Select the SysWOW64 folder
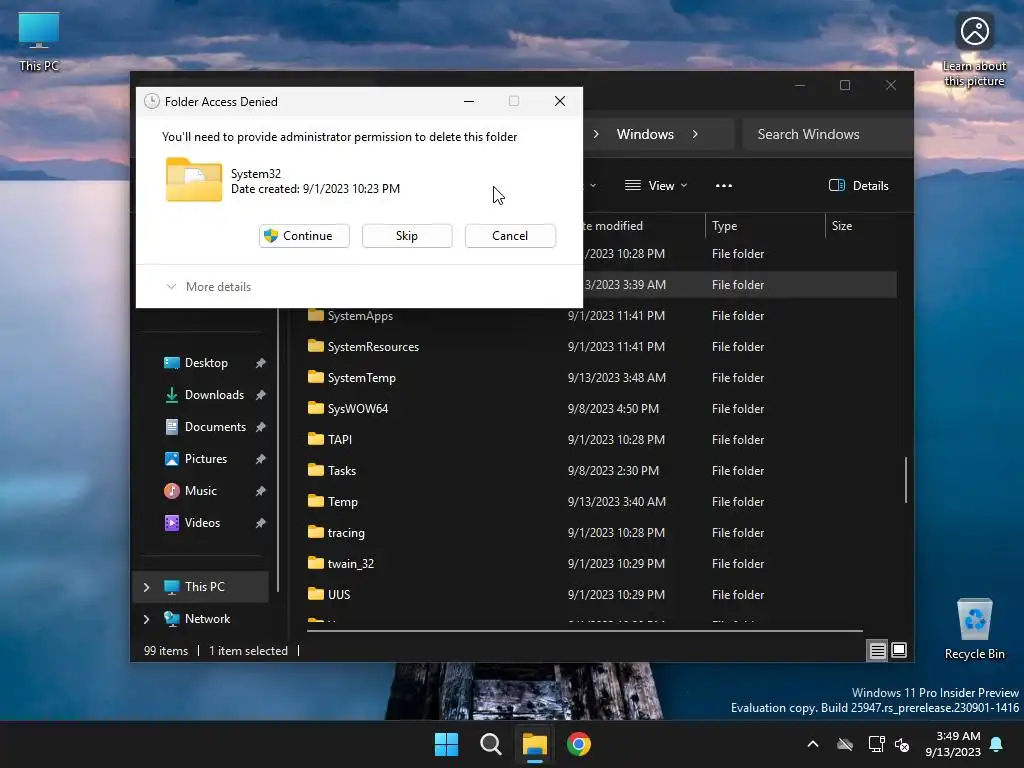The height and width of the screenshot is (768, 1024). (358, 409)
